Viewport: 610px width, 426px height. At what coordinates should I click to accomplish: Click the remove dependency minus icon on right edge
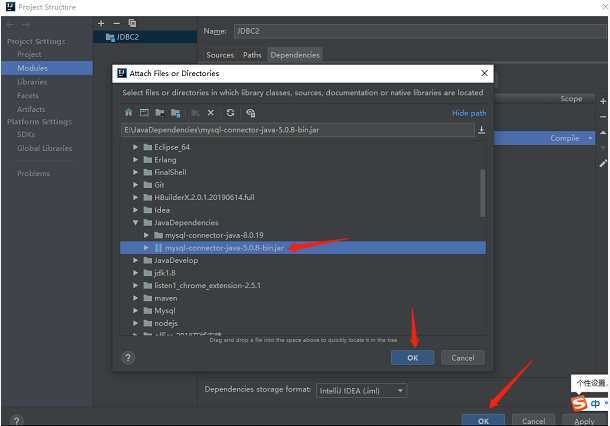(603, 117)
